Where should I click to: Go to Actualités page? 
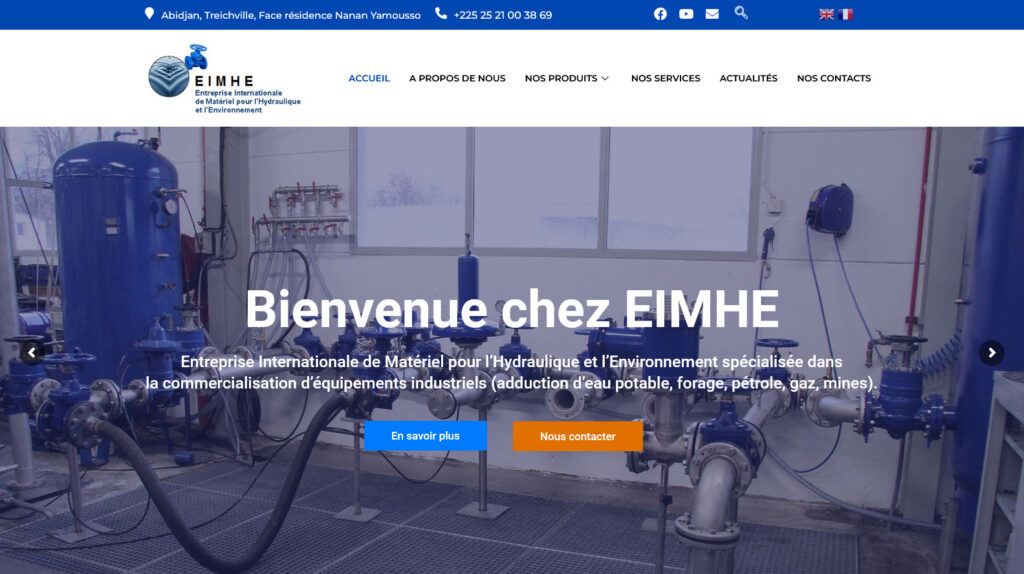748,78
